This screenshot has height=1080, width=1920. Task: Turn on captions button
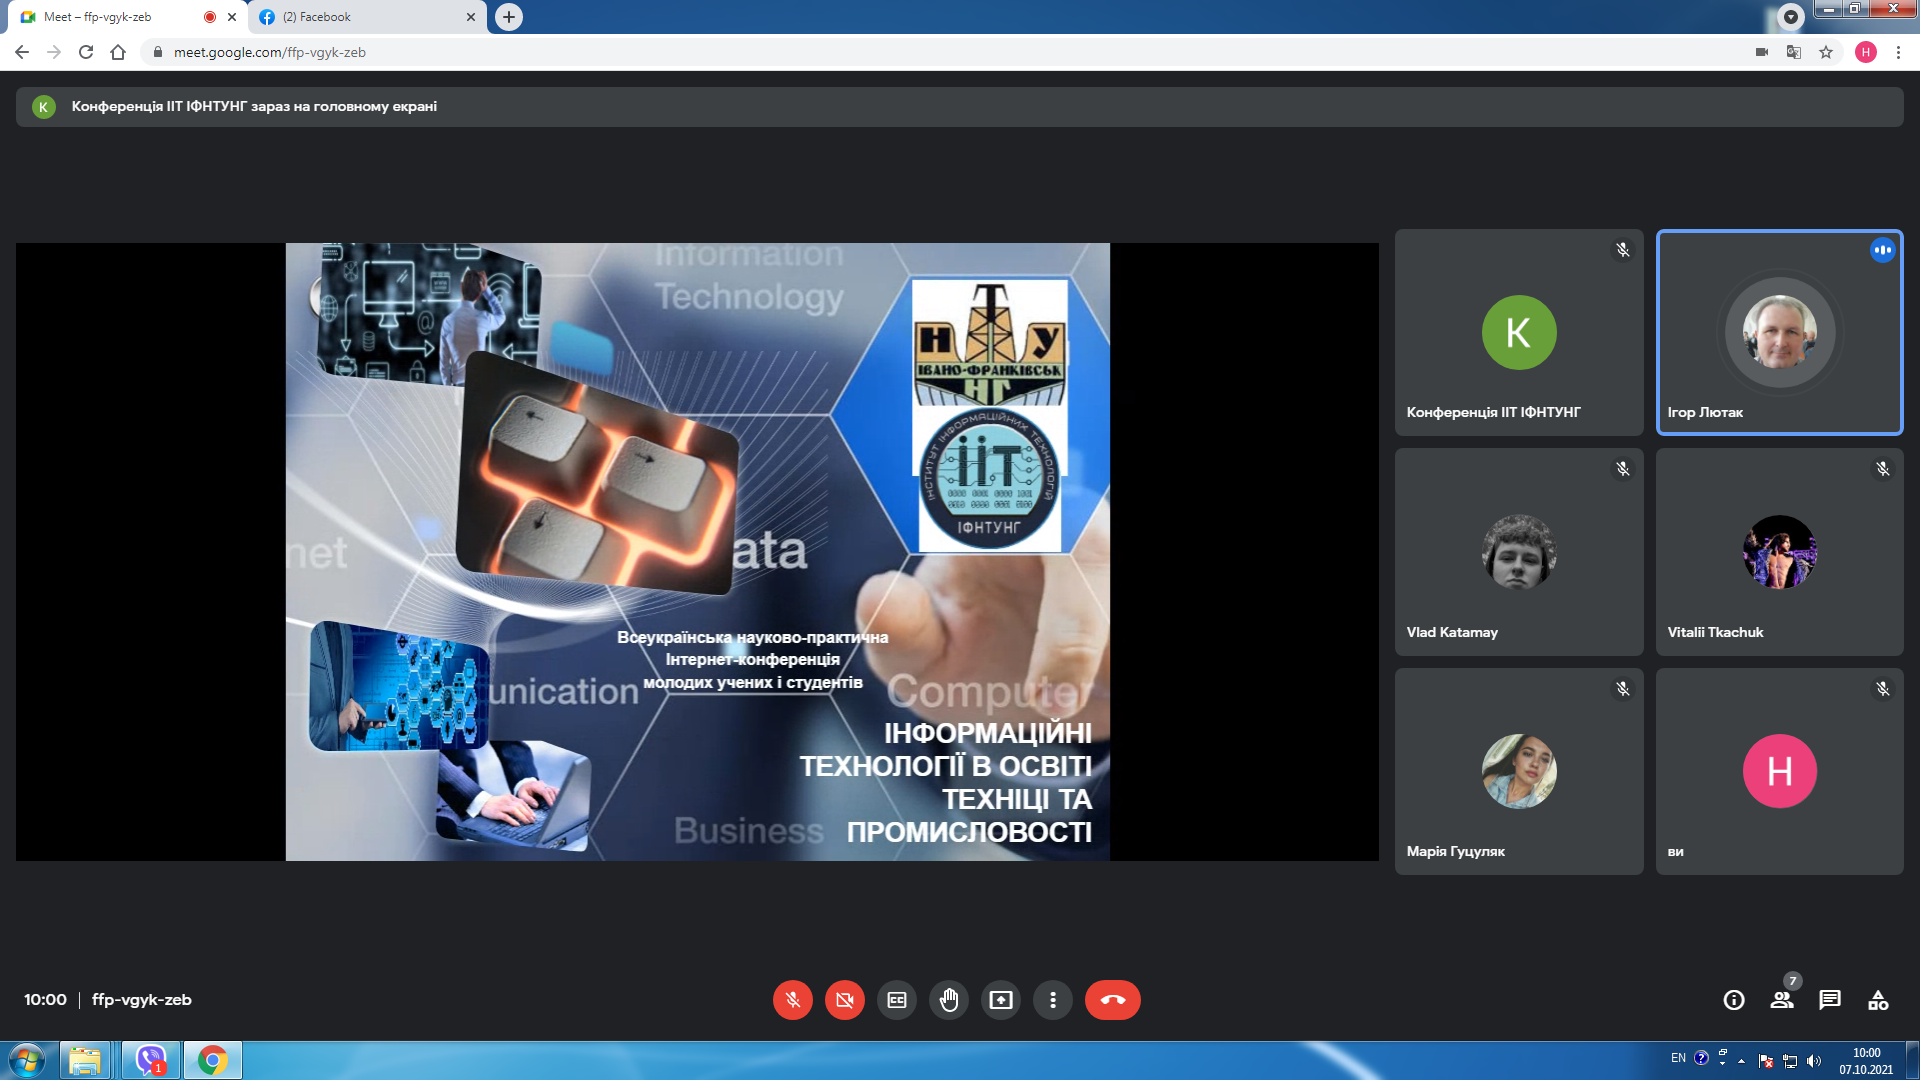click(897, 1000)
